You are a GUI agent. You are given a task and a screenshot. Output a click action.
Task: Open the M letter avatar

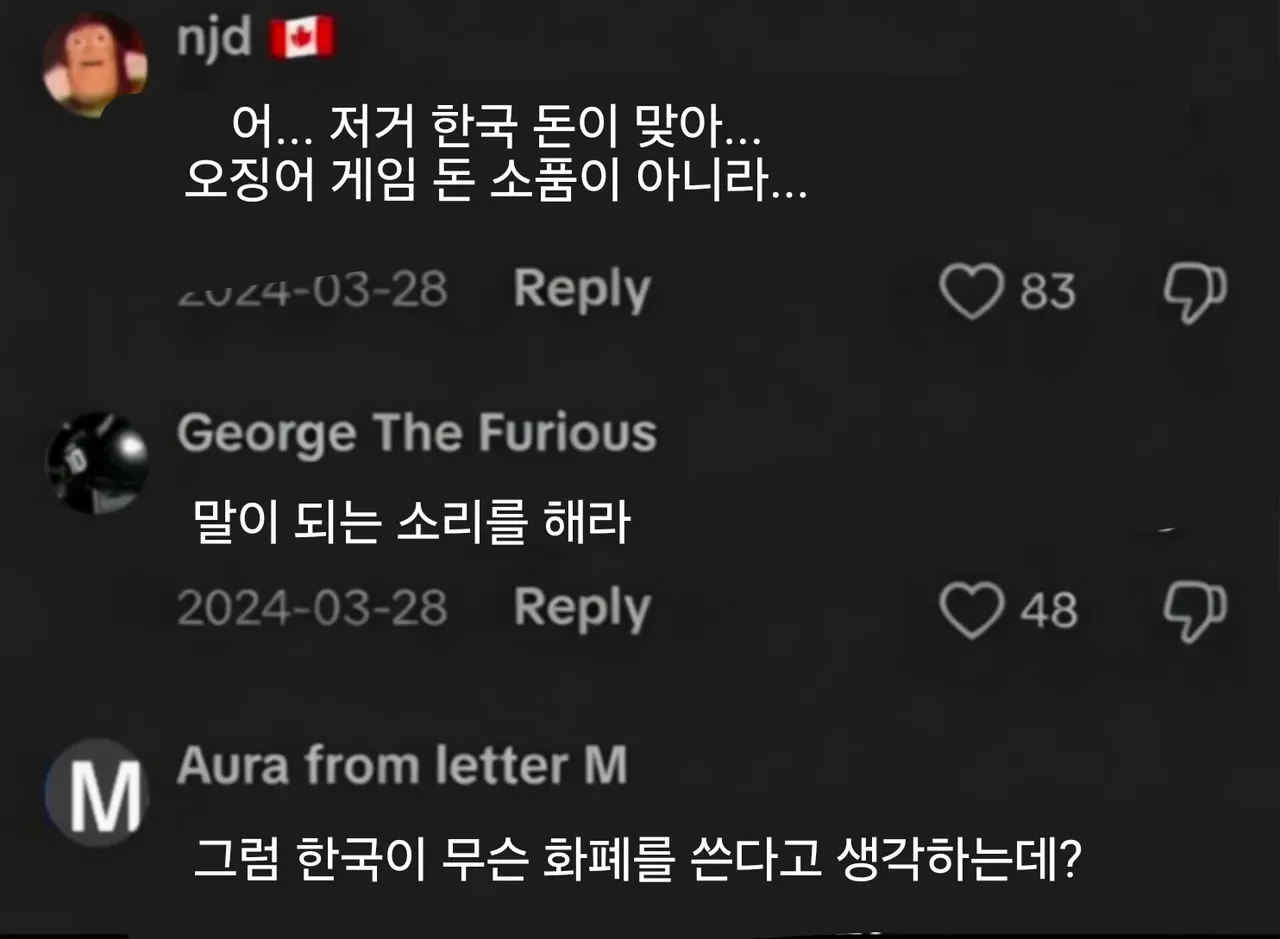click(97, 793)
